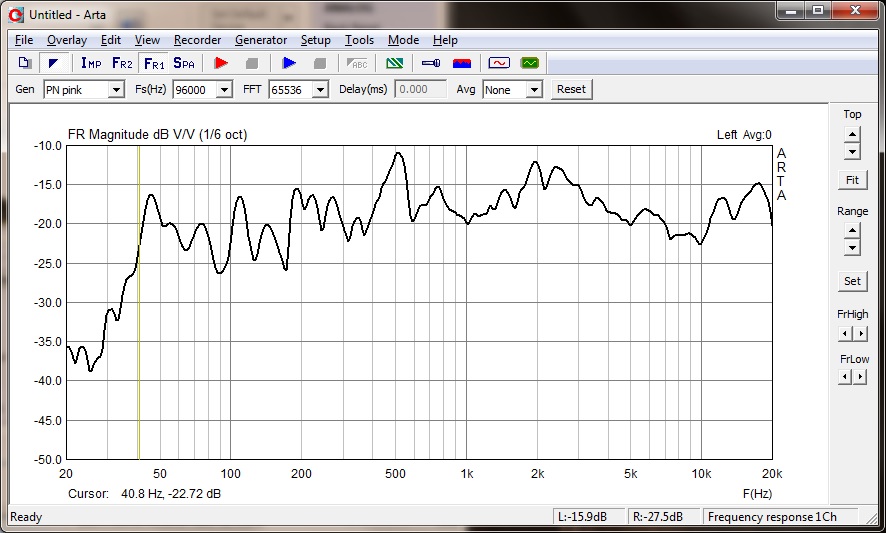This screenshot has width=886, height=533.
Task: Click the yellow cursor line in the graph
Action: point(139,302)
